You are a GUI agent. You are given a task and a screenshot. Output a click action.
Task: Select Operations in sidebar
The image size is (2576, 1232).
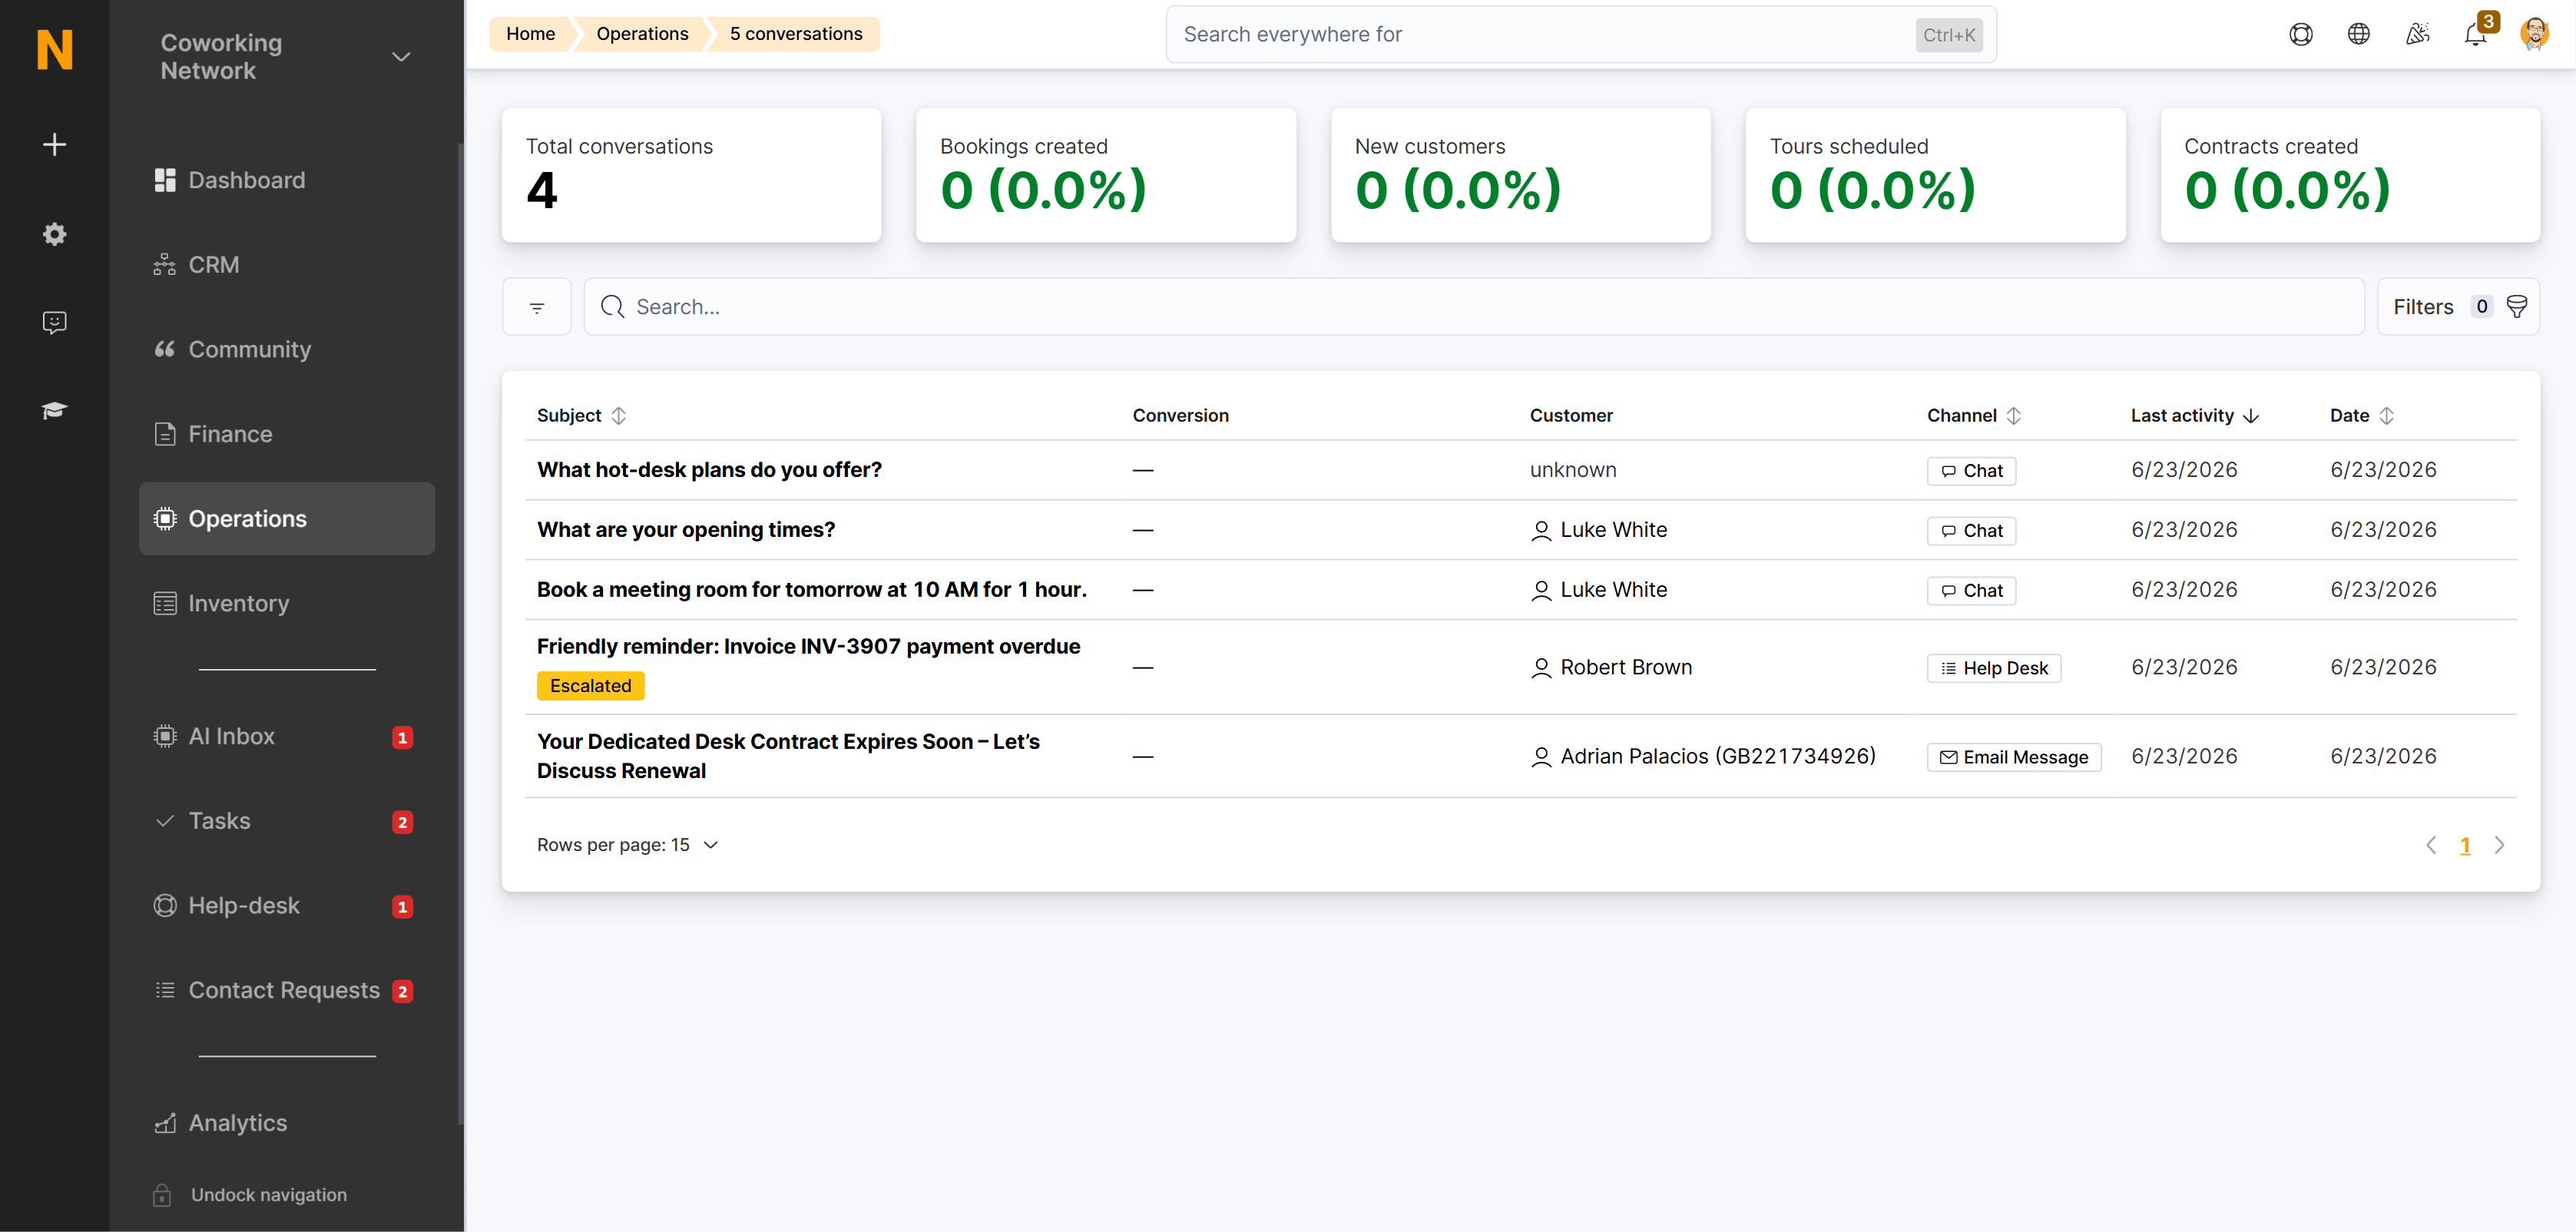pyautogui.click(x=287, y=519)
